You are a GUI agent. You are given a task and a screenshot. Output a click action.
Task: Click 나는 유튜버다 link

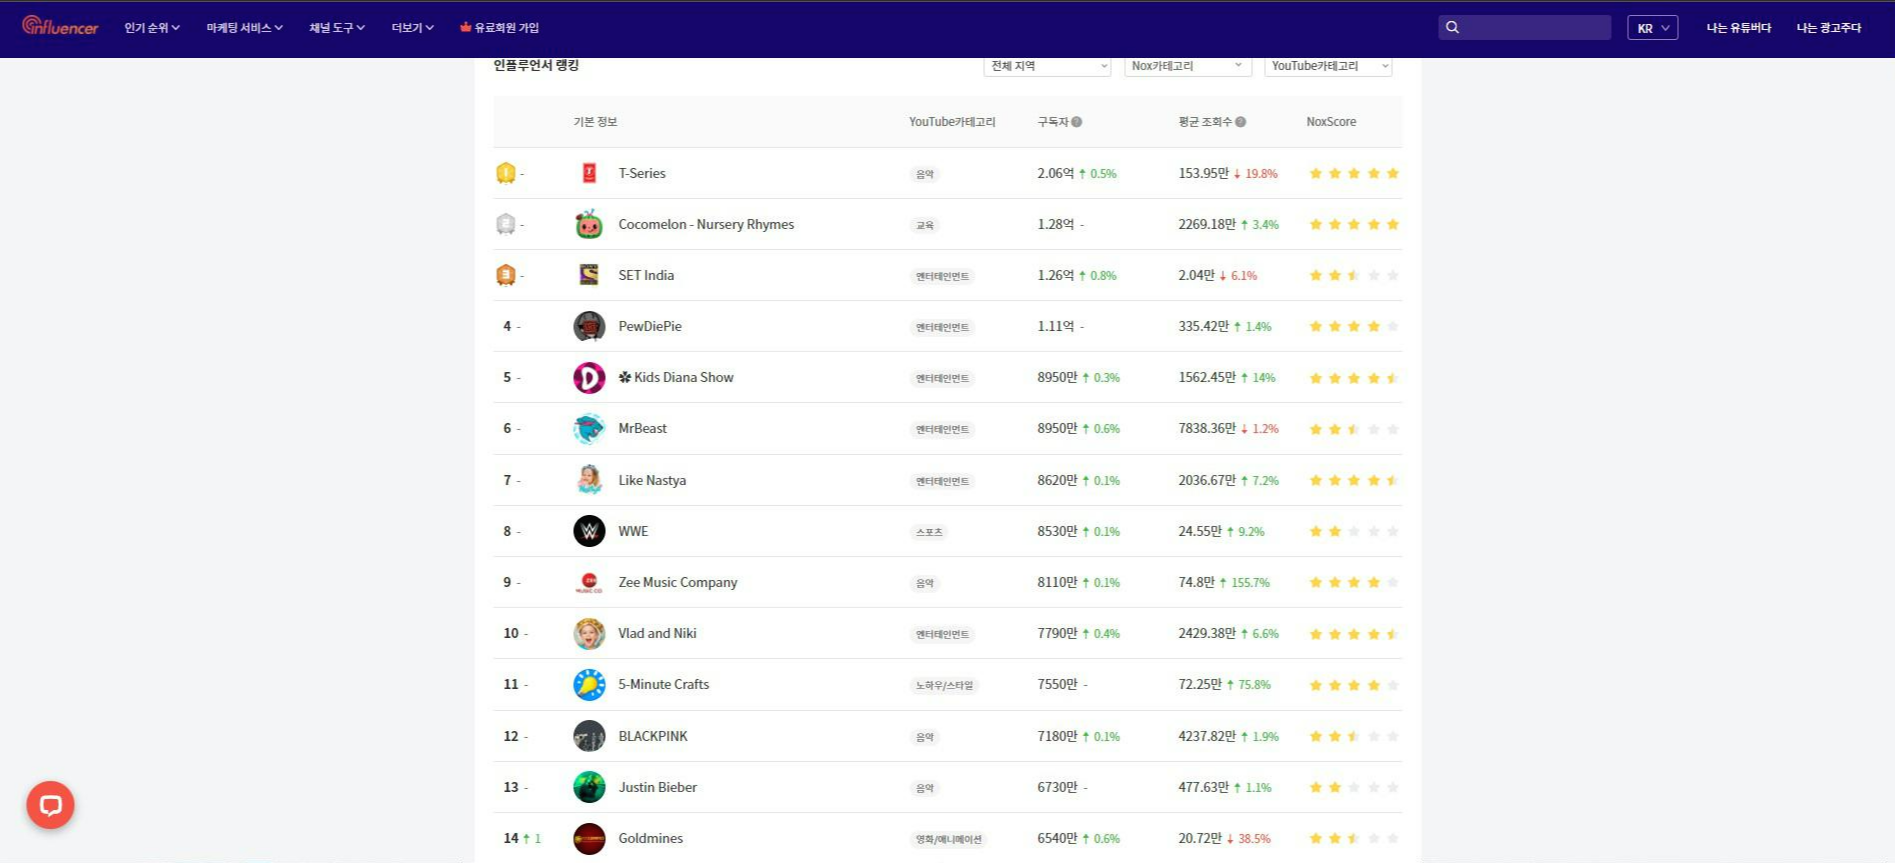1738,28
